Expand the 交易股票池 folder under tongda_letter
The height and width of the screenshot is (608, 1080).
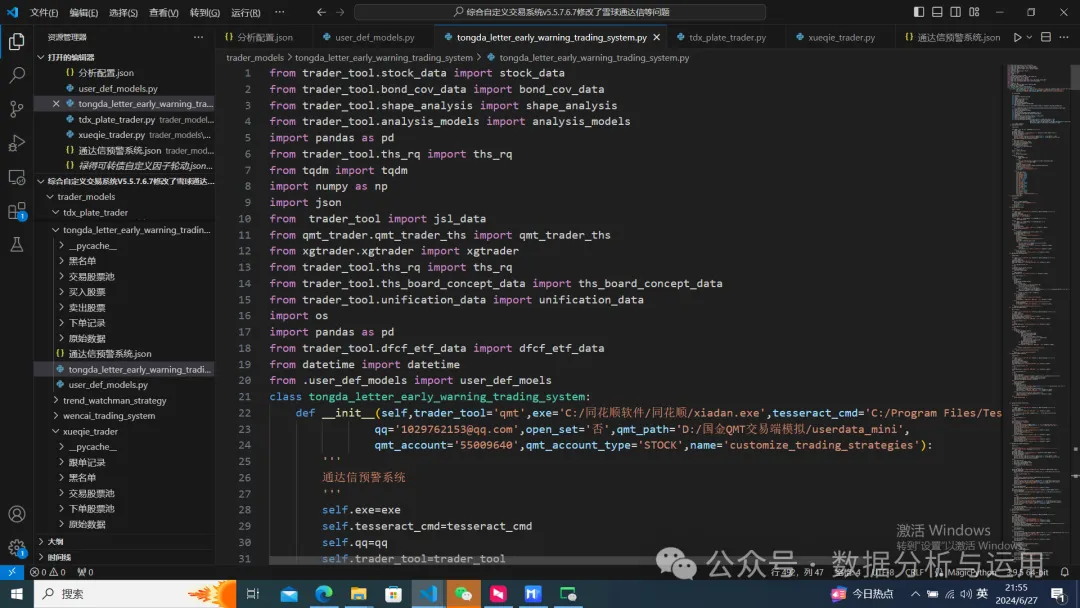point(61,276)
